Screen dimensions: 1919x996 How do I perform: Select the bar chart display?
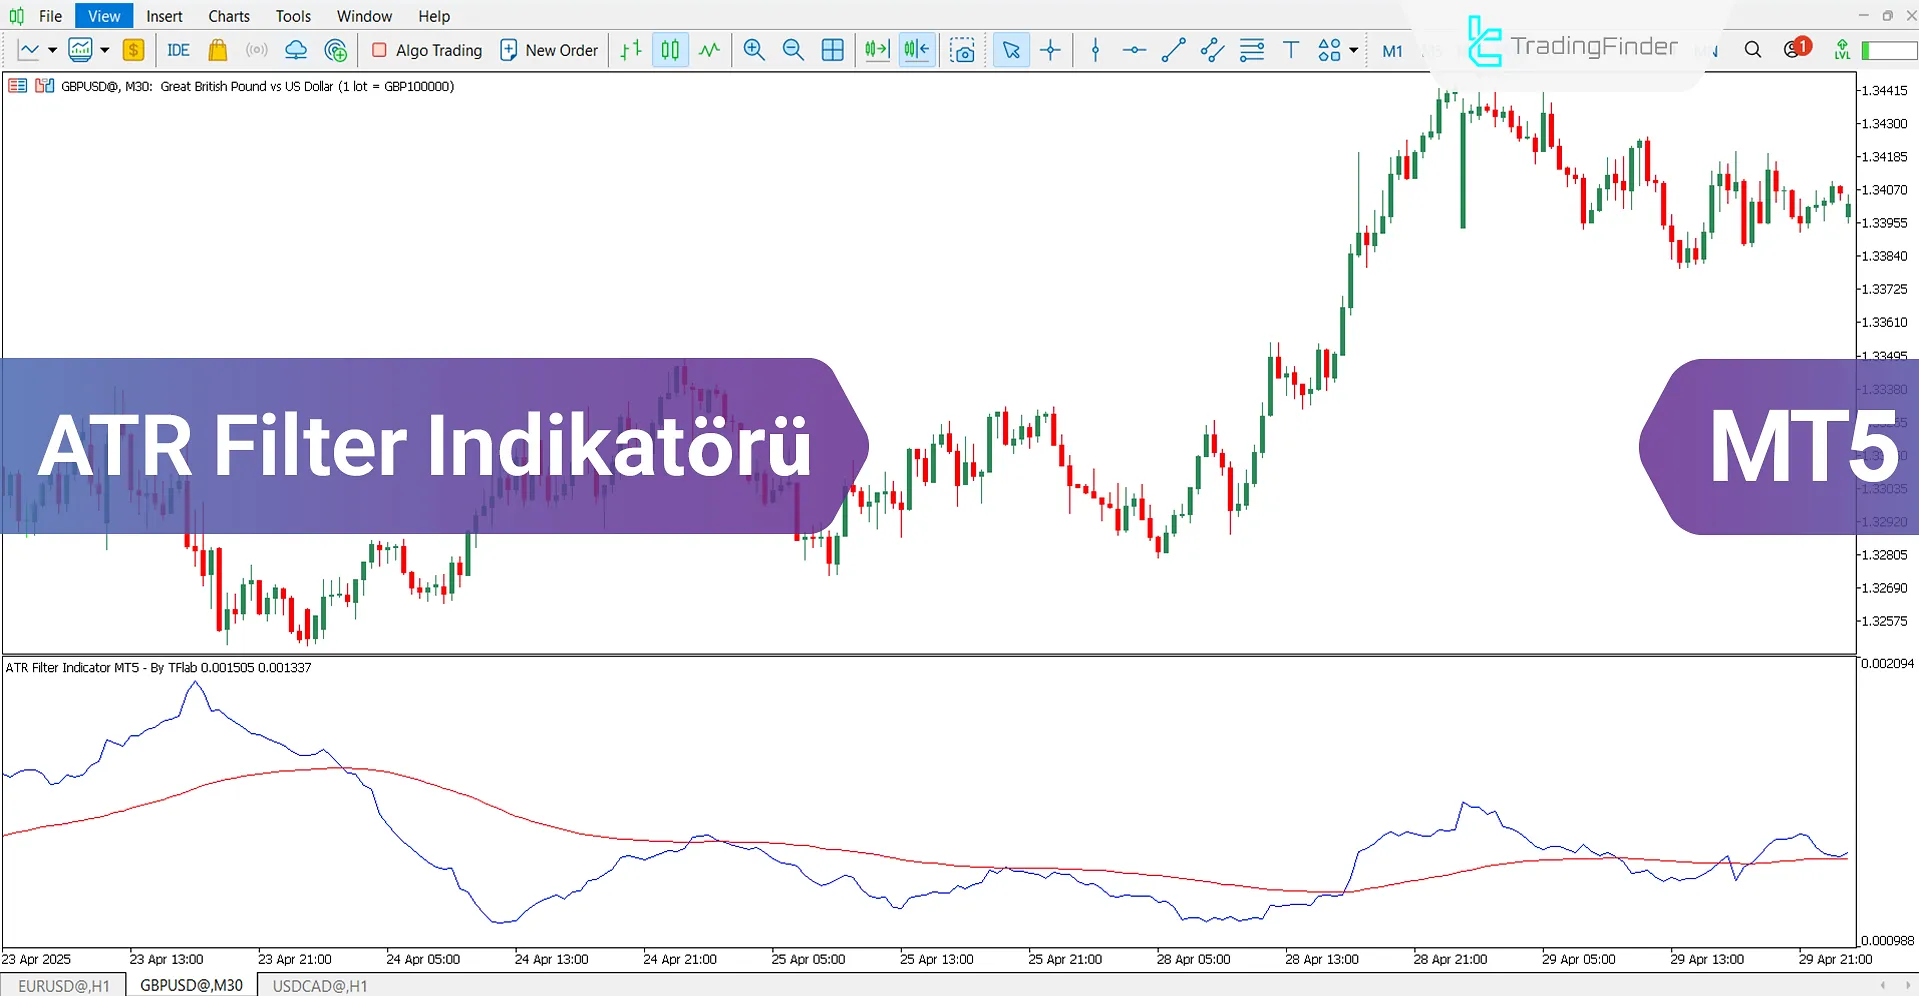[629, 49]
